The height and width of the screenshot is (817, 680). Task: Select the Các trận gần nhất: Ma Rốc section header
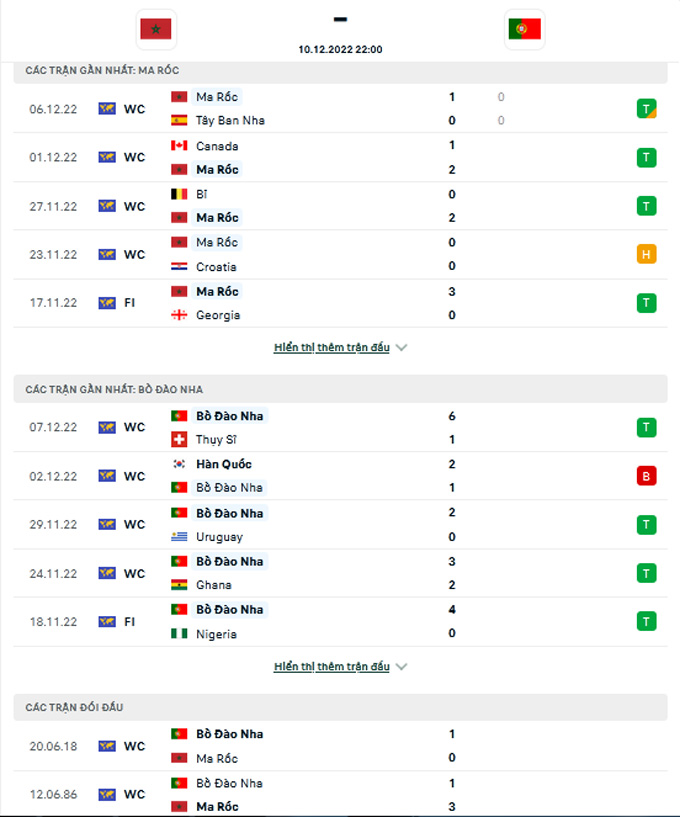point(340,71)
